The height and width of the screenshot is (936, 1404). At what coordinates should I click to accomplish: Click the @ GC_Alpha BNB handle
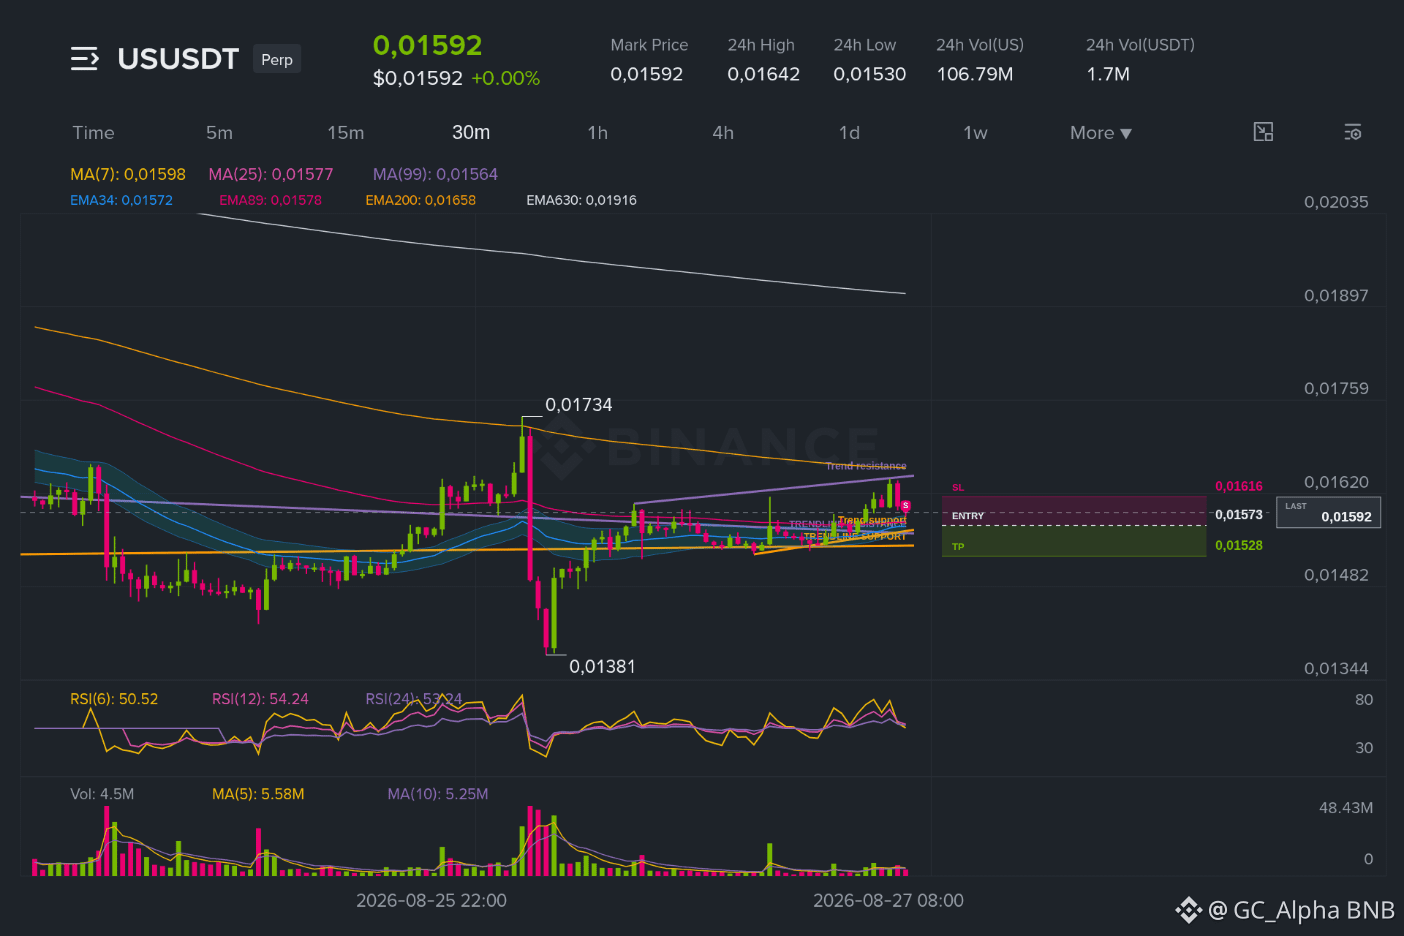[x=1301, y=910]
